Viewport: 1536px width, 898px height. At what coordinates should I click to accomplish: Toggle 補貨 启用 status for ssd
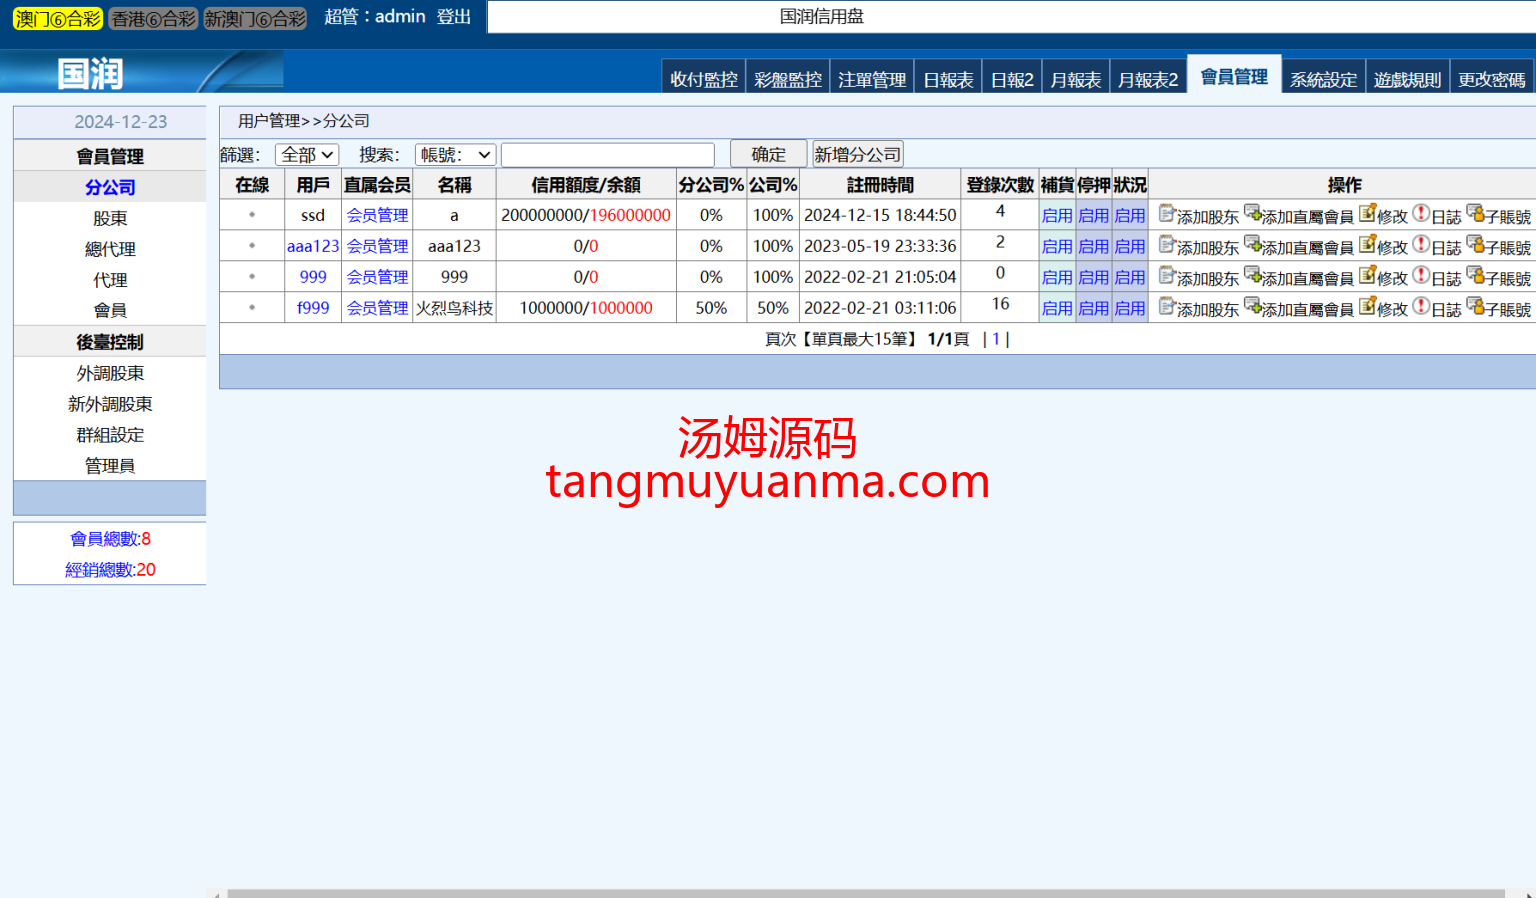(1057, 216)
